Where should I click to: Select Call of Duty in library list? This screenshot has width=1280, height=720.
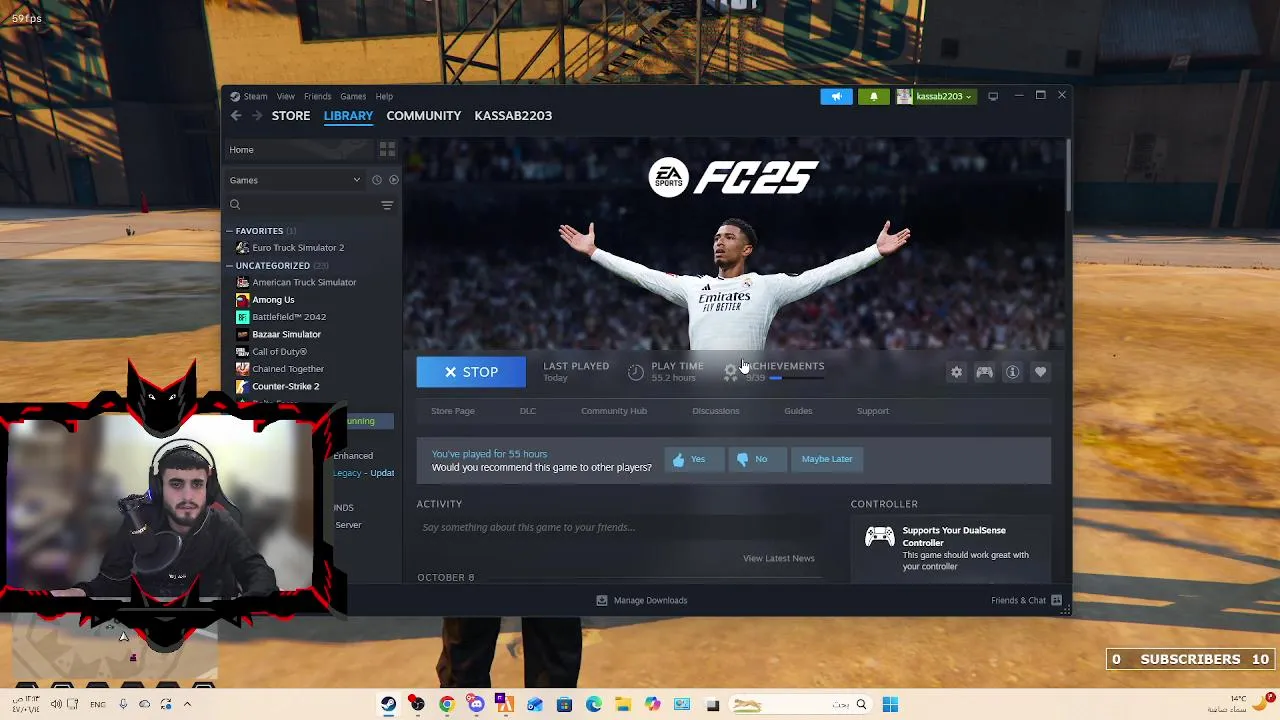coord(279,352)
